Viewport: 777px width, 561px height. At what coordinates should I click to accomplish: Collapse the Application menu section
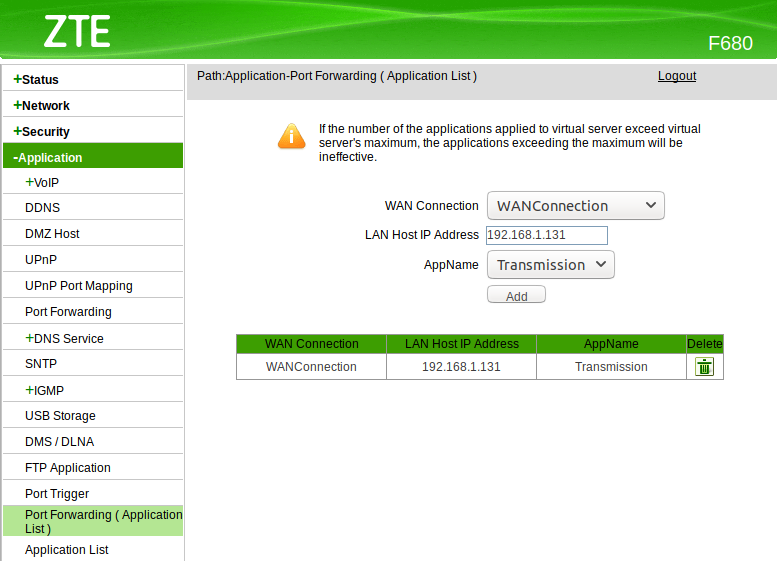coord(50,157)
